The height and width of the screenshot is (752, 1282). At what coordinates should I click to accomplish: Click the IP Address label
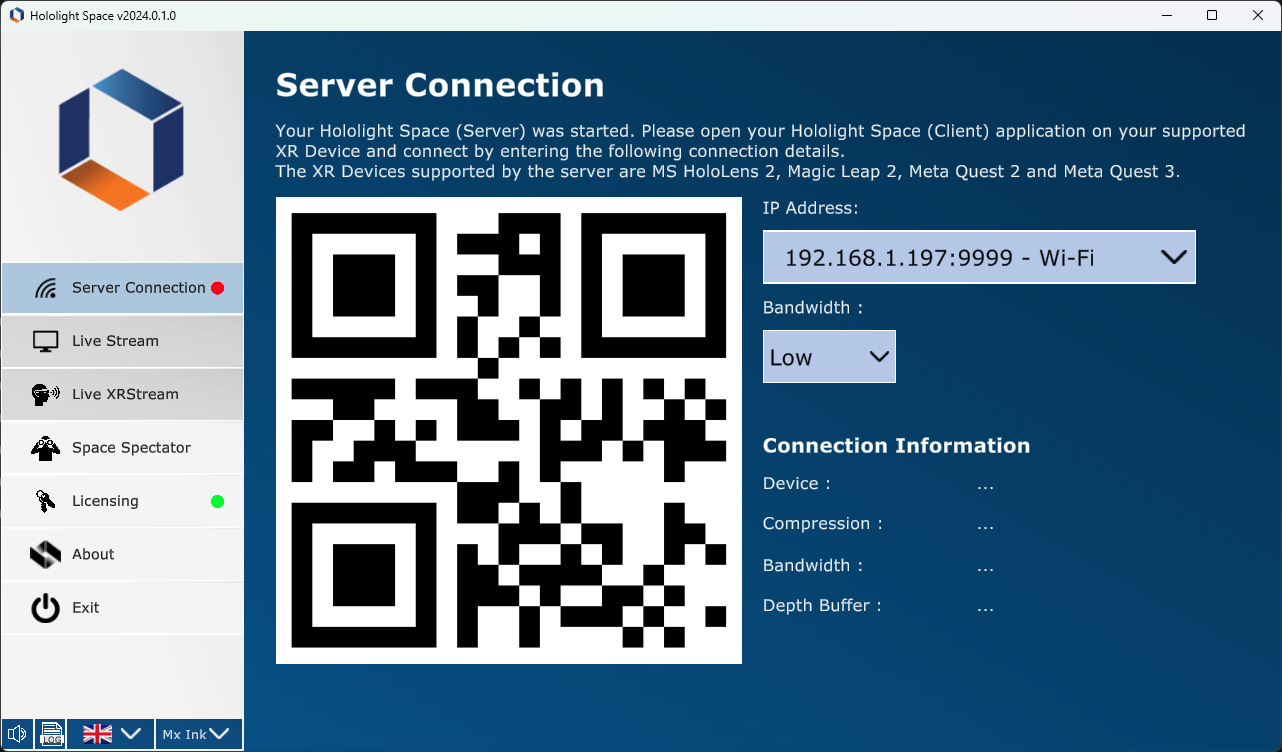pos(810,208)
